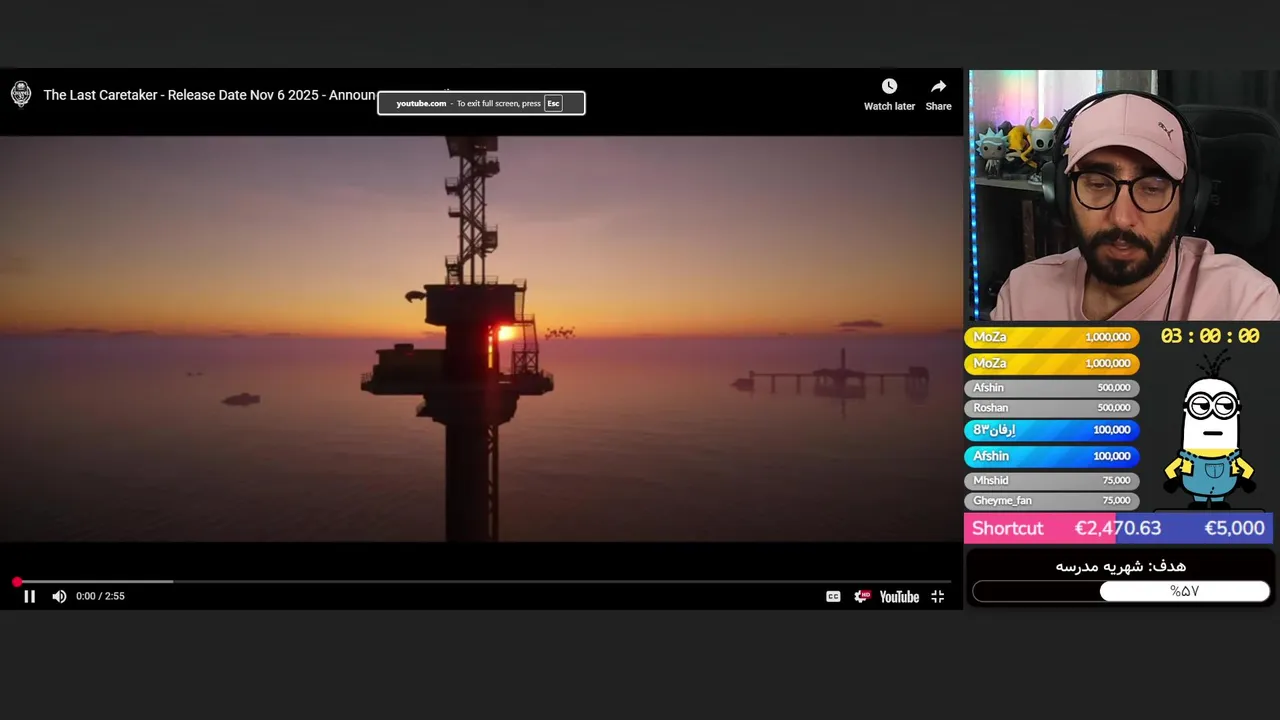The image size is (1280, 720).
Task: Select first MoZa 1,000,000 donor row
Action: pos(1052,337)
